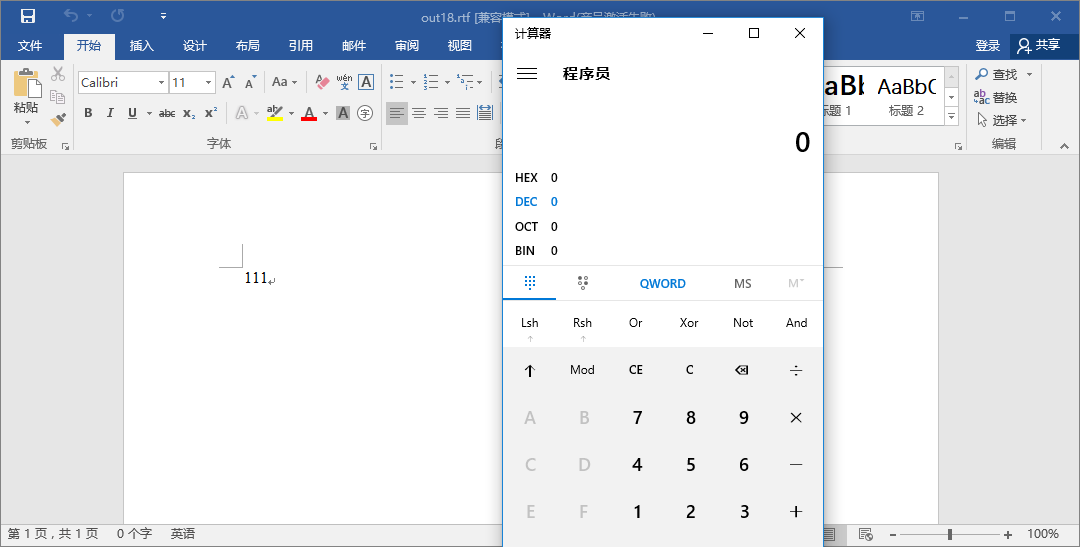The width and height of the screenshot is (1080, 547).
Task: Open the Aa change case dropdown
Action: [x=284, y=83]
